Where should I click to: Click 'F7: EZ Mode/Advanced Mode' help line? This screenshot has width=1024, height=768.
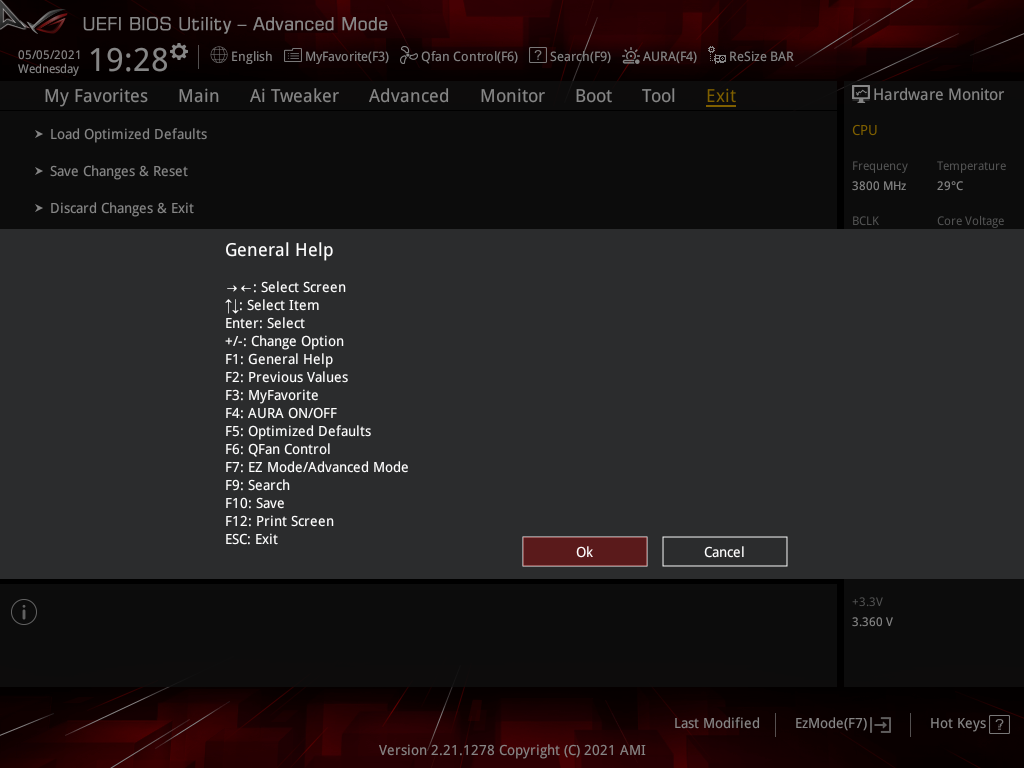coord(317,467)
